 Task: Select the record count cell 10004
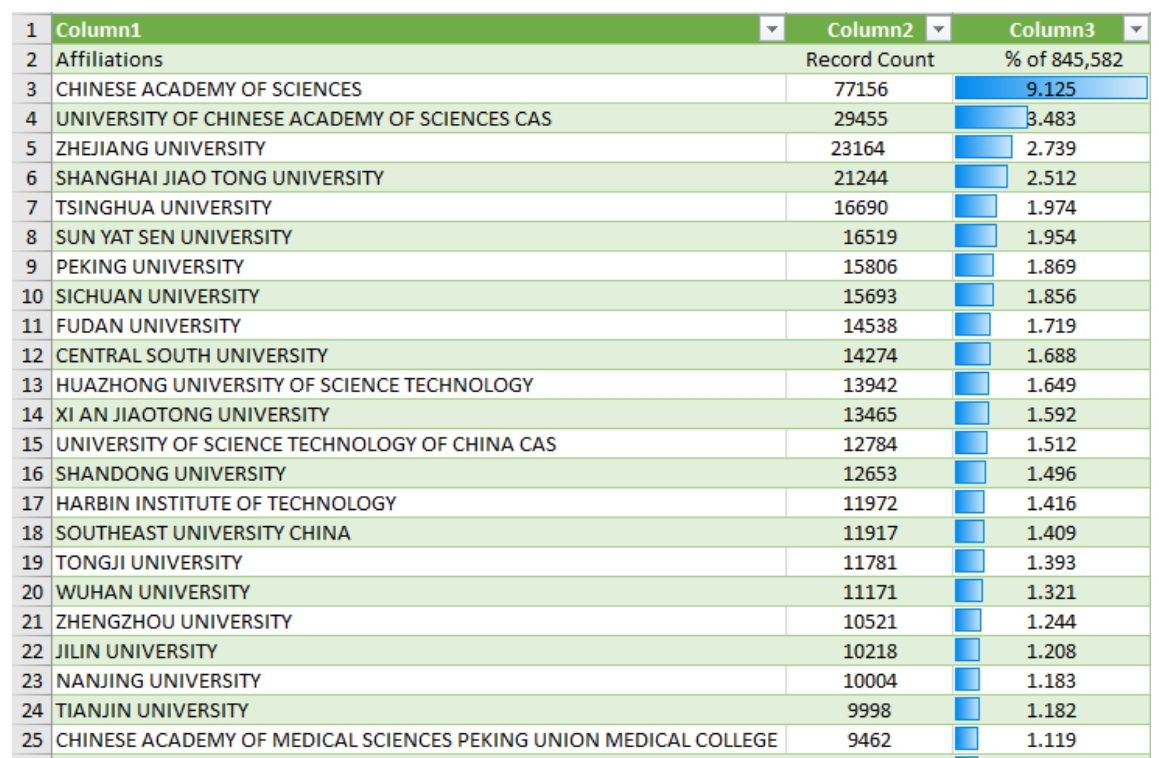tap(869, 680)
